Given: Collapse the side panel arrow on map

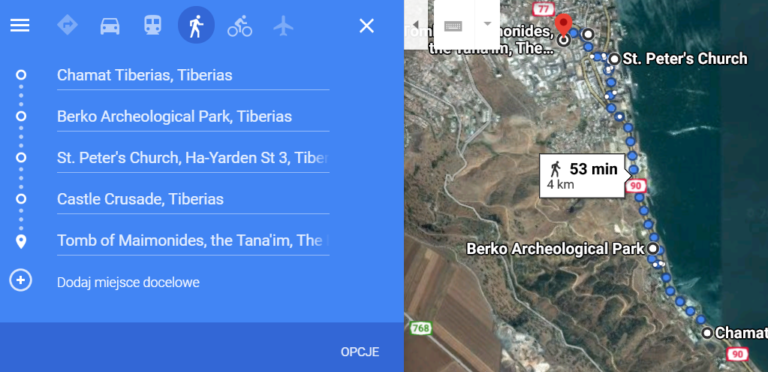Looking at the screenshot, I should [x=416, y=24].
